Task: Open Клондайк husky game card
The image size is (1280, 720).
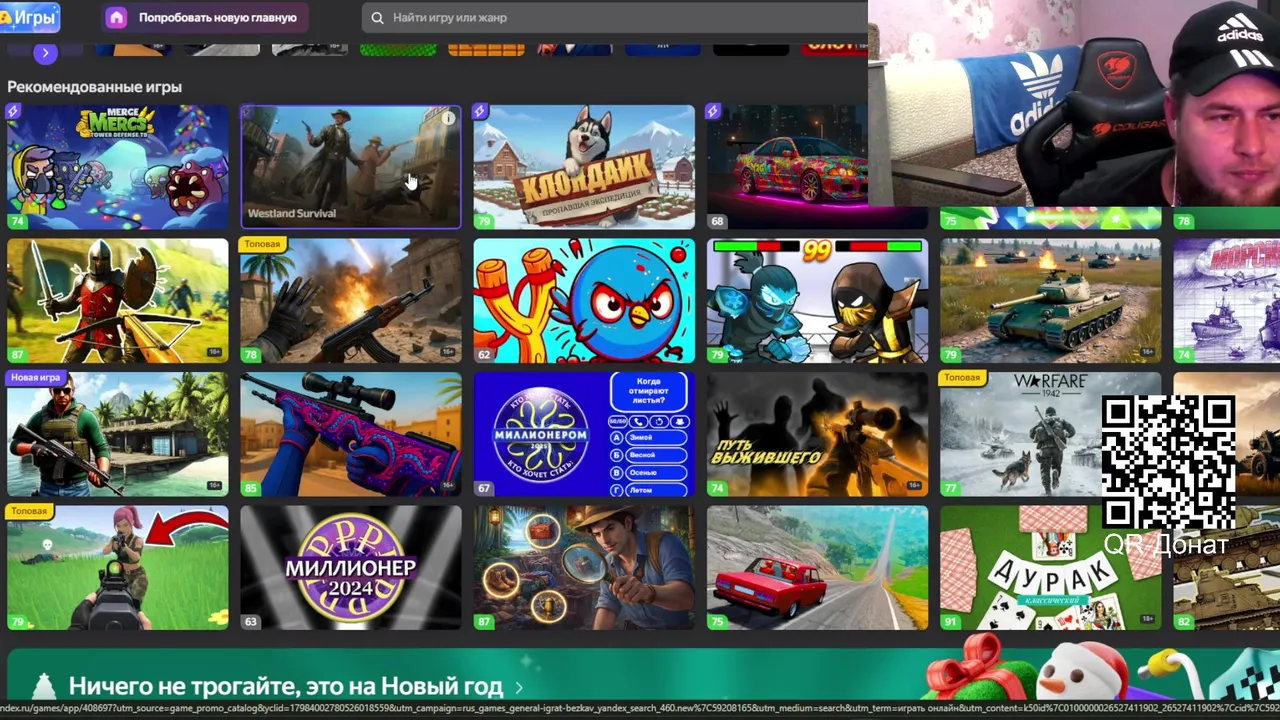Action: [584, 167]
